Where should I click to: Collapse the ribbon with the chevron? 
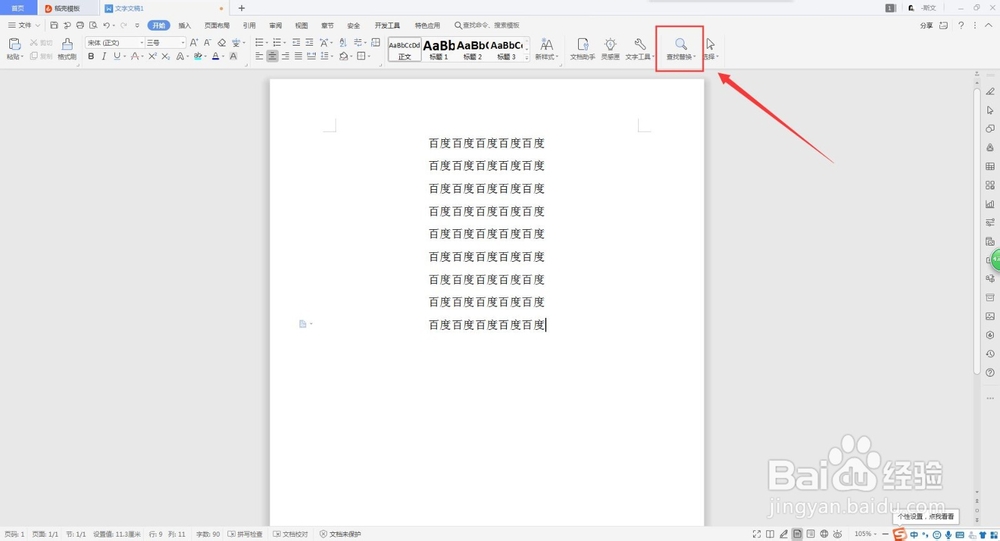pos(989,26)
